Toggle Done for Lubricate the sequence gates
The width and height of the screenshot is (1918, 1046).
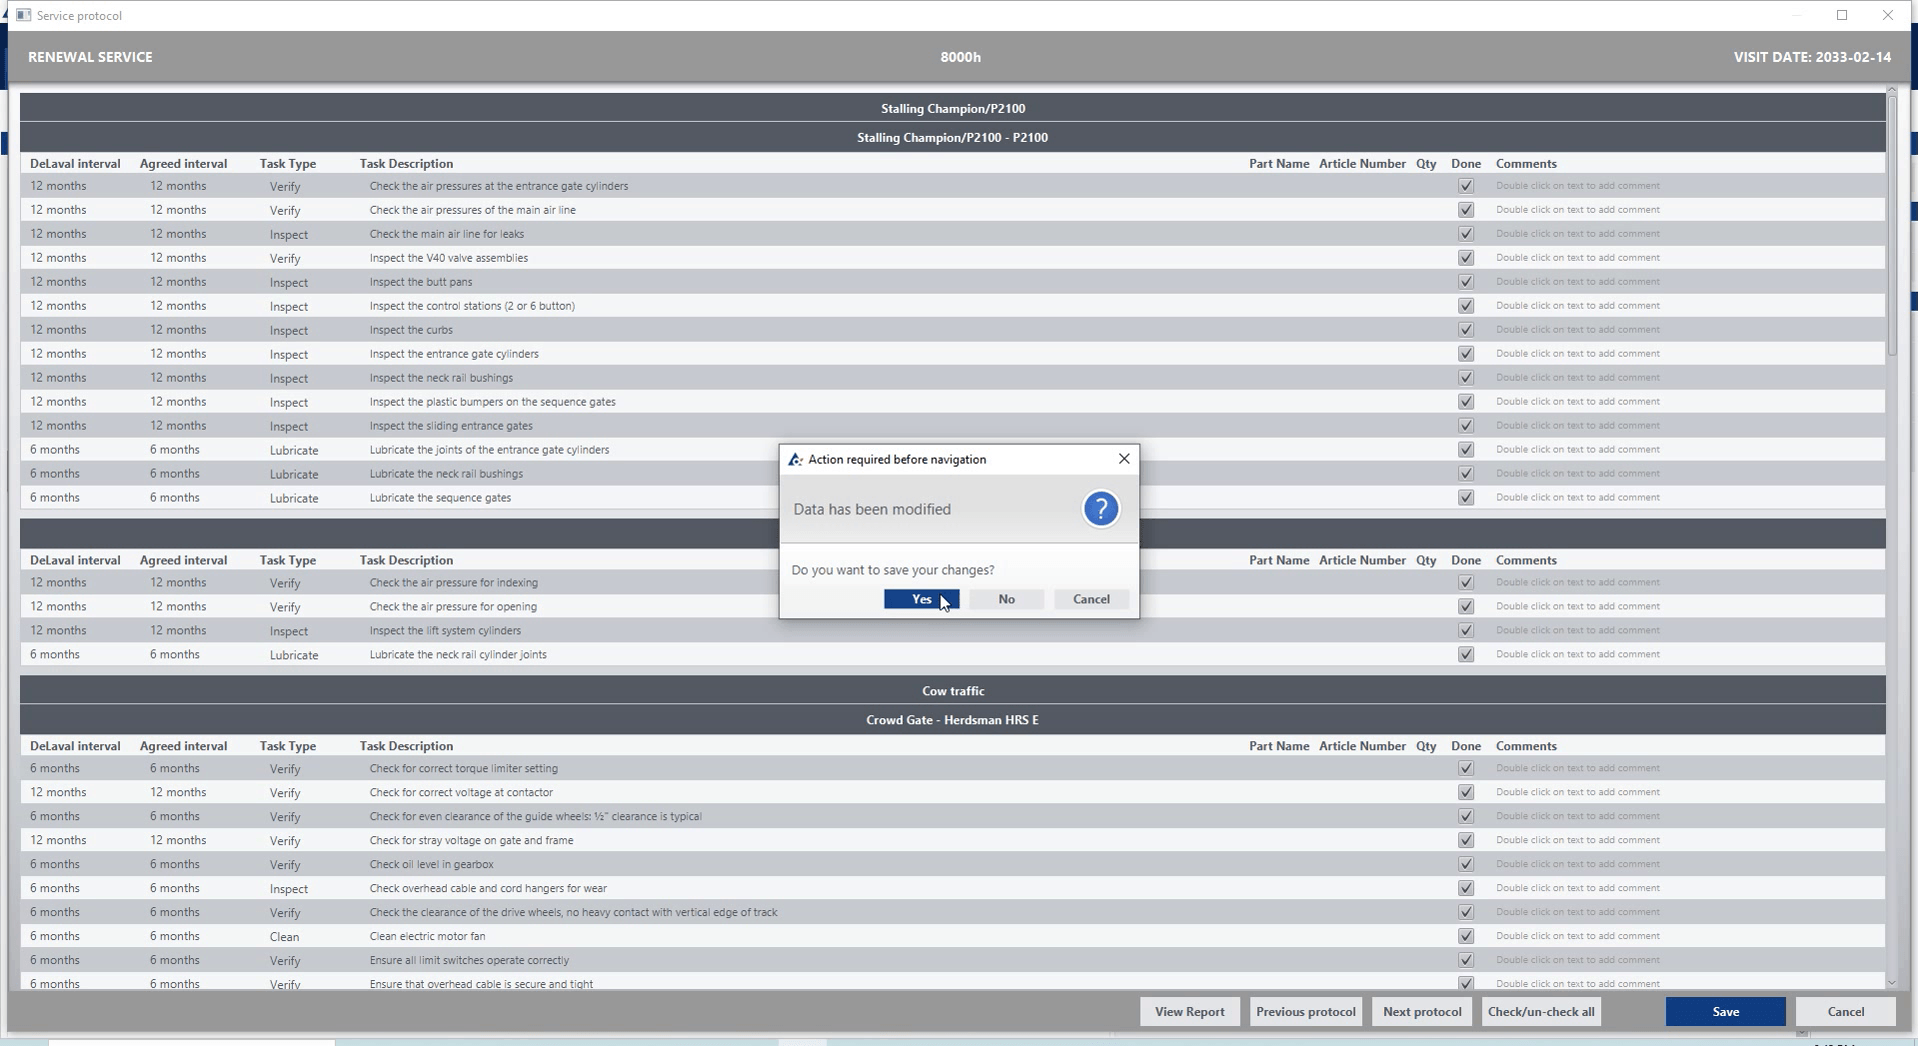pyautogui.click(x=1466, y=498)
